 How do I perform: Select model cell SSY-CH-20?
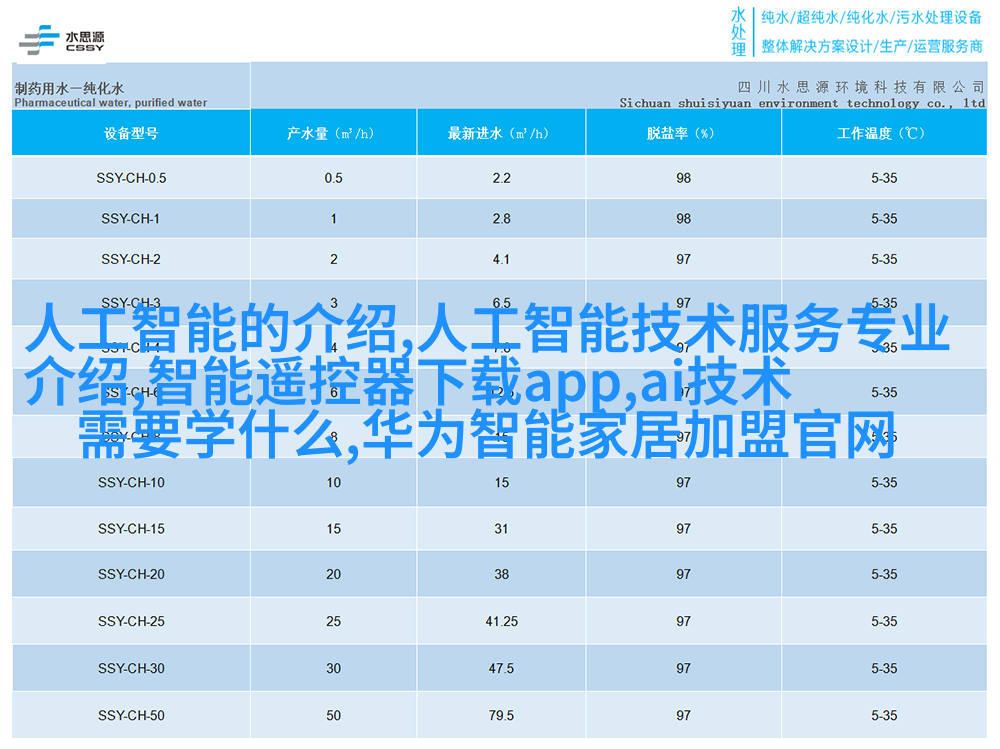point(131,574)
